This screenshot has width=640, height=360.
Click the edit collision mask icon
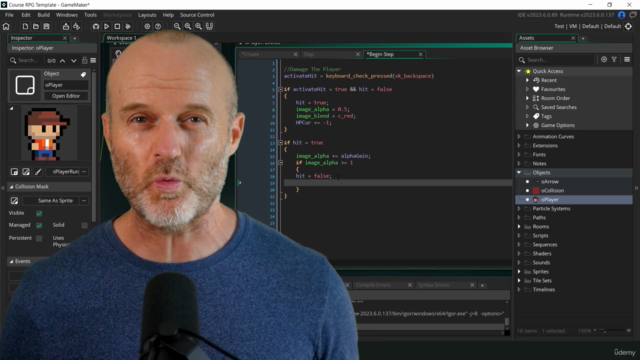click(14, 200)
